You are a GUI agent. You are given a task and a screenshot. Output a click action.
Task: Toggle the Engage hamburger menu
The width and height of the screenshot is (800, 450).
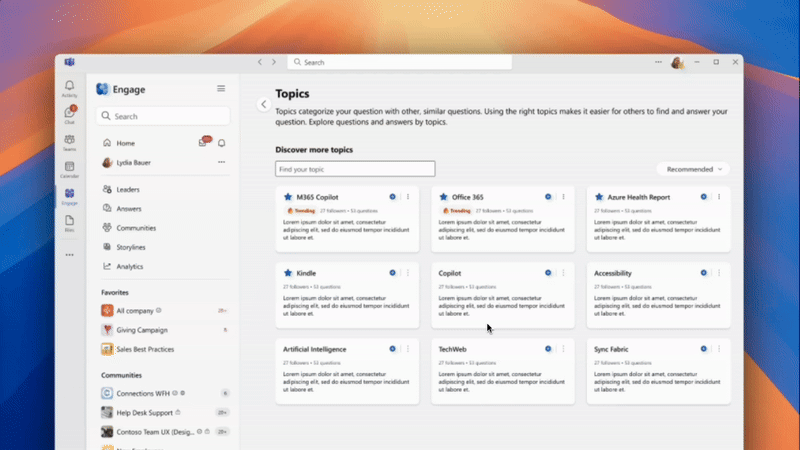pyautogui.click(x=221, y=89)
